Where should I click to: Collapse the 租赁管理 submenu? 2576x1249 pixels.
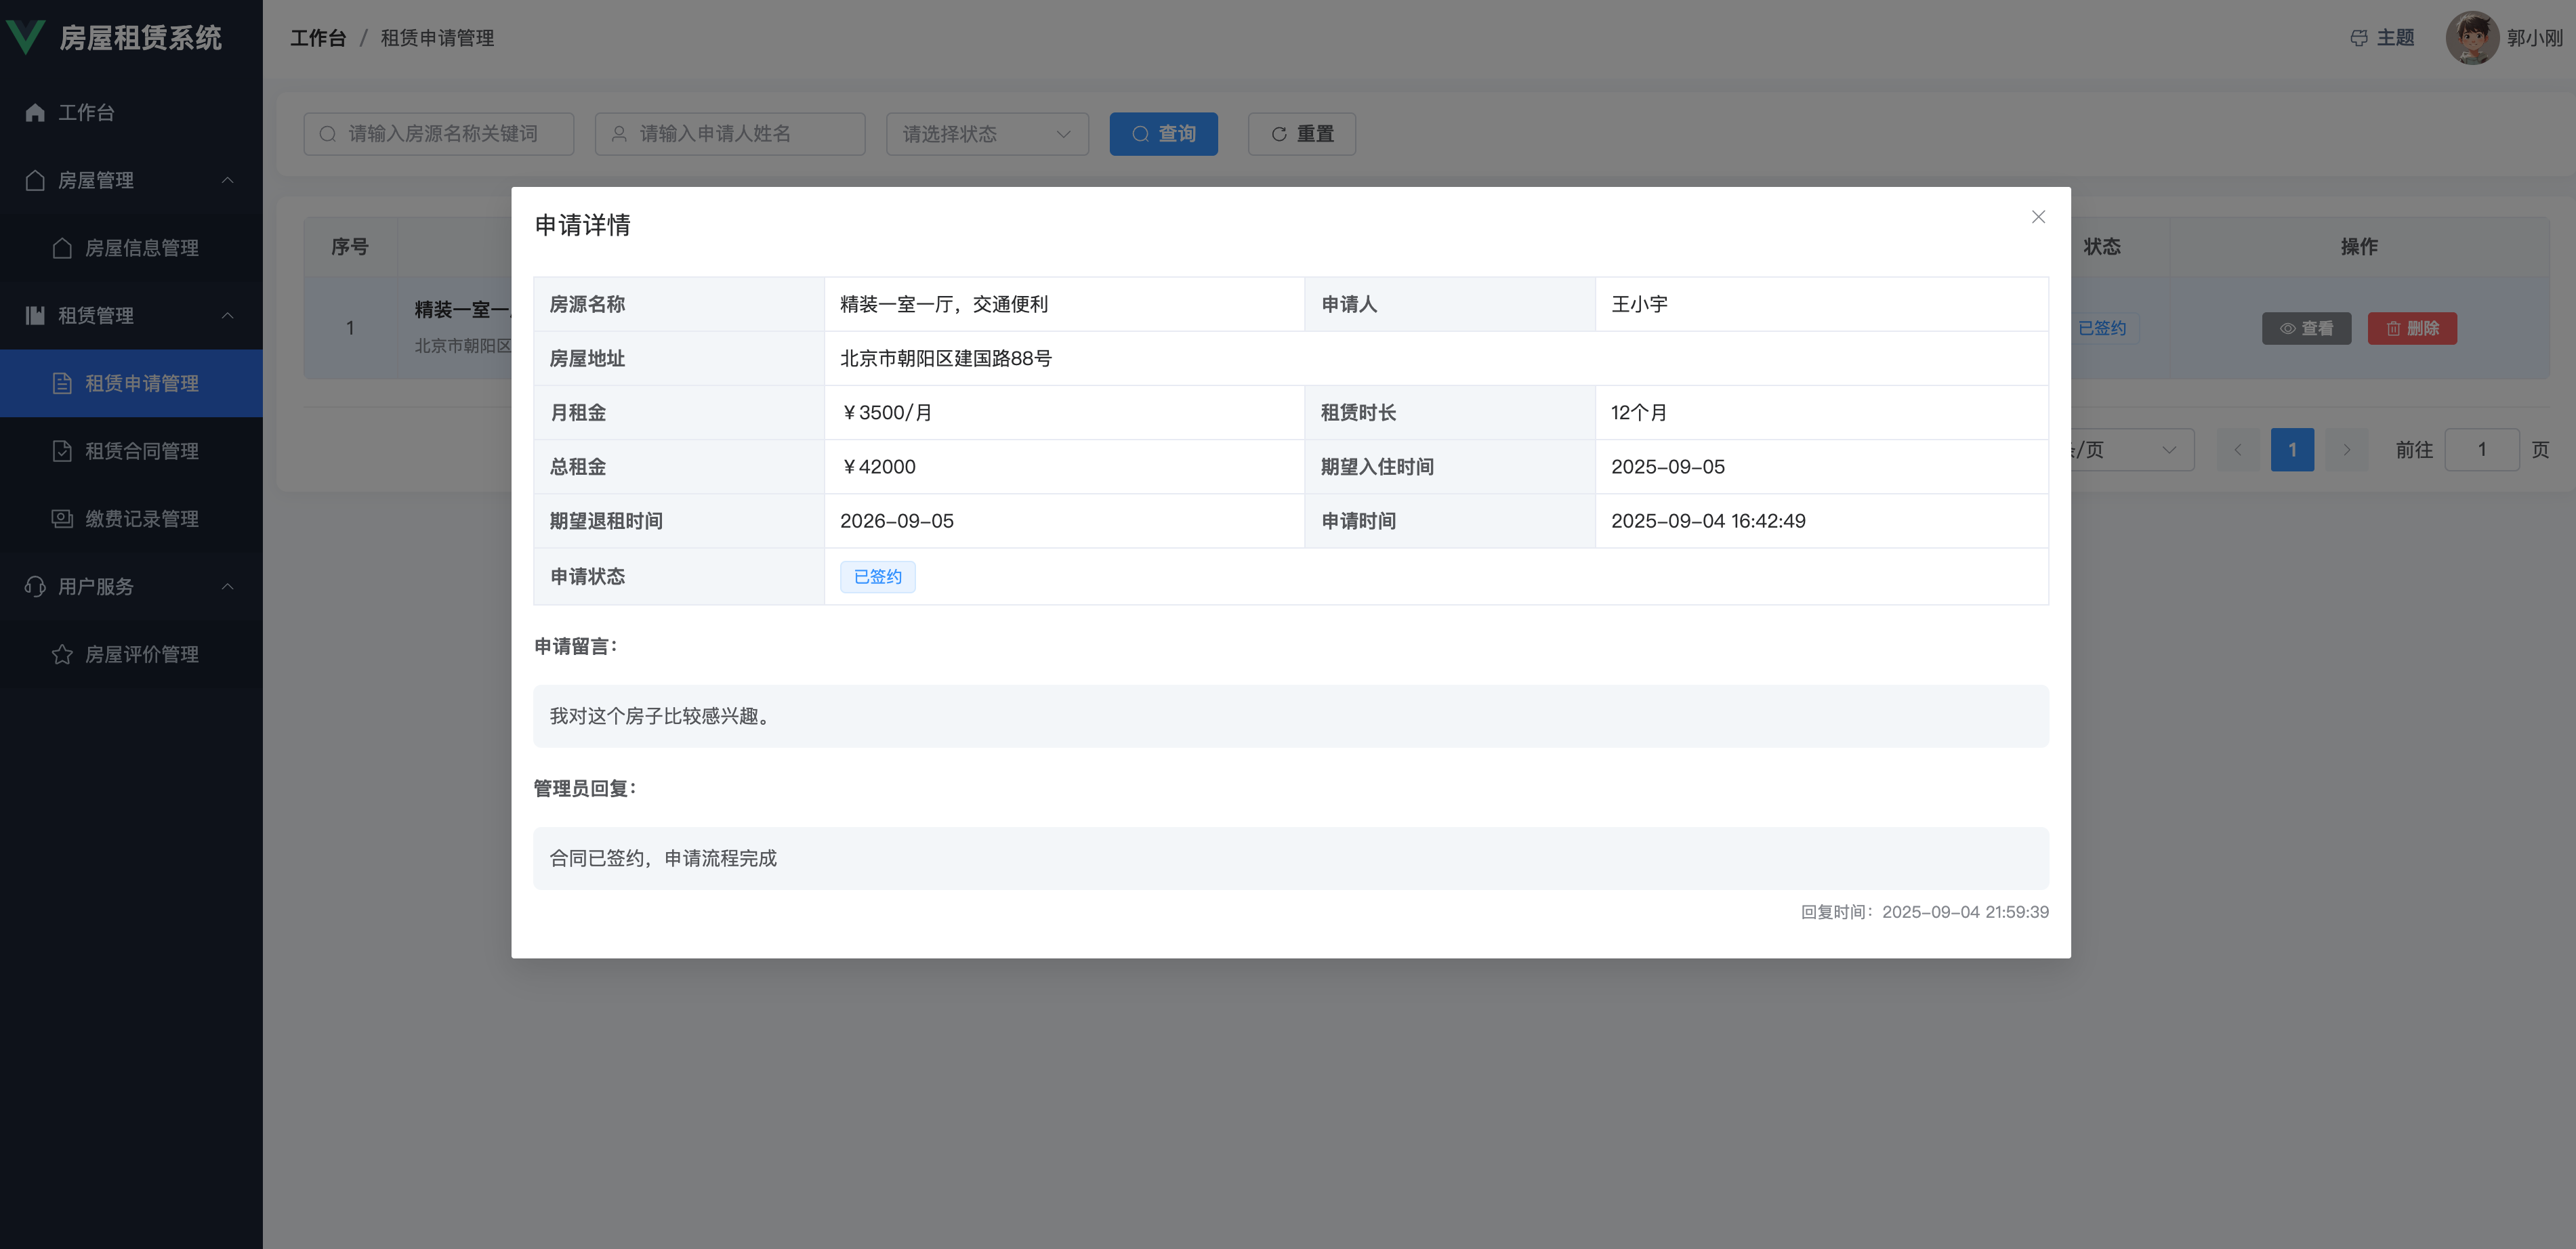point(227,315)
